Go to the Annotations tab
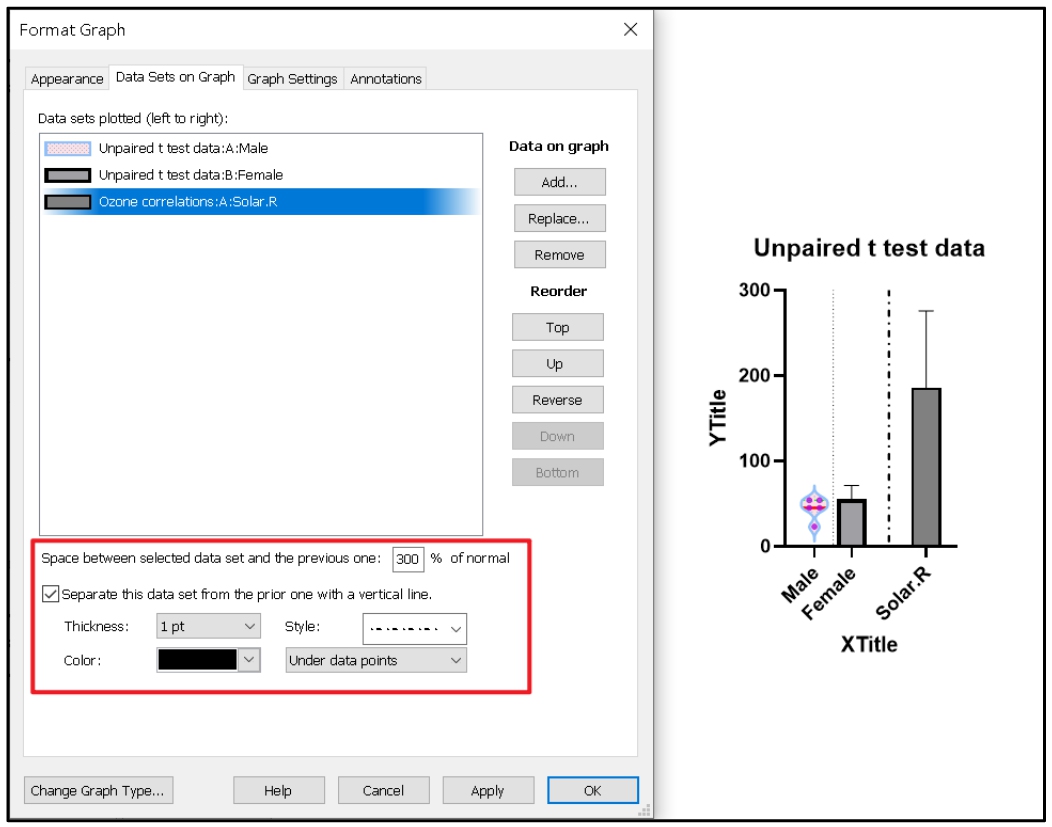1052x827 pixels. coord(386,78)
